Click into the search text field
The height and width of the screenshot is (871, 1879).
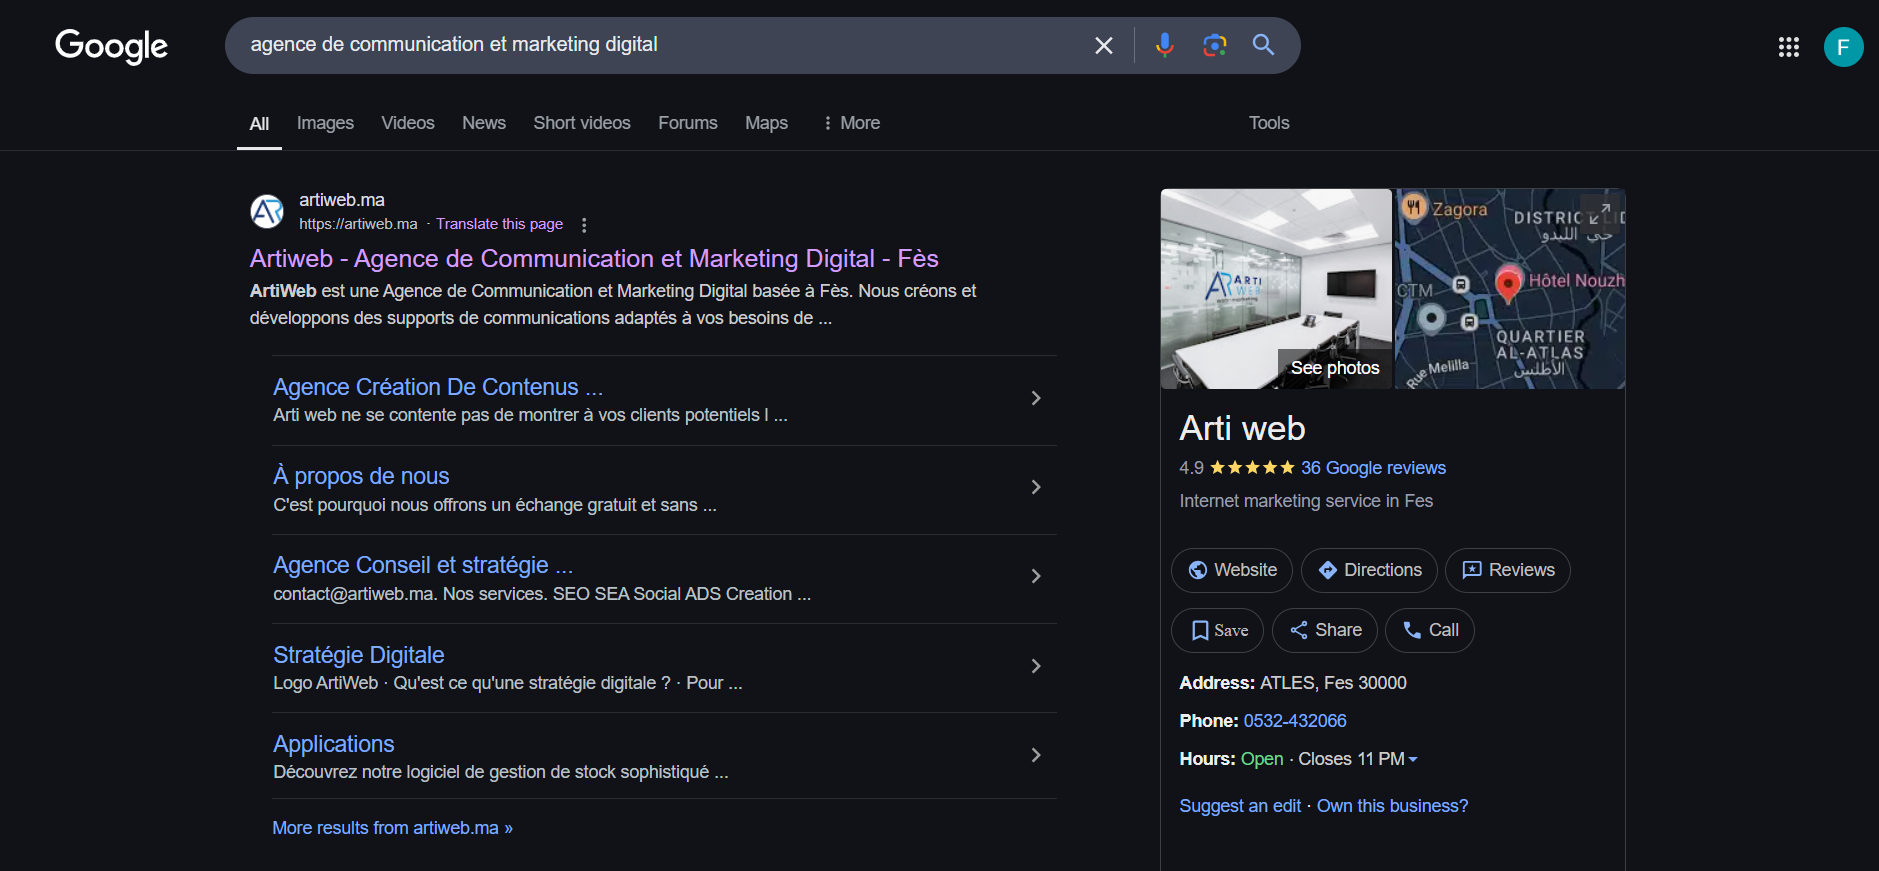pos(660,45)
